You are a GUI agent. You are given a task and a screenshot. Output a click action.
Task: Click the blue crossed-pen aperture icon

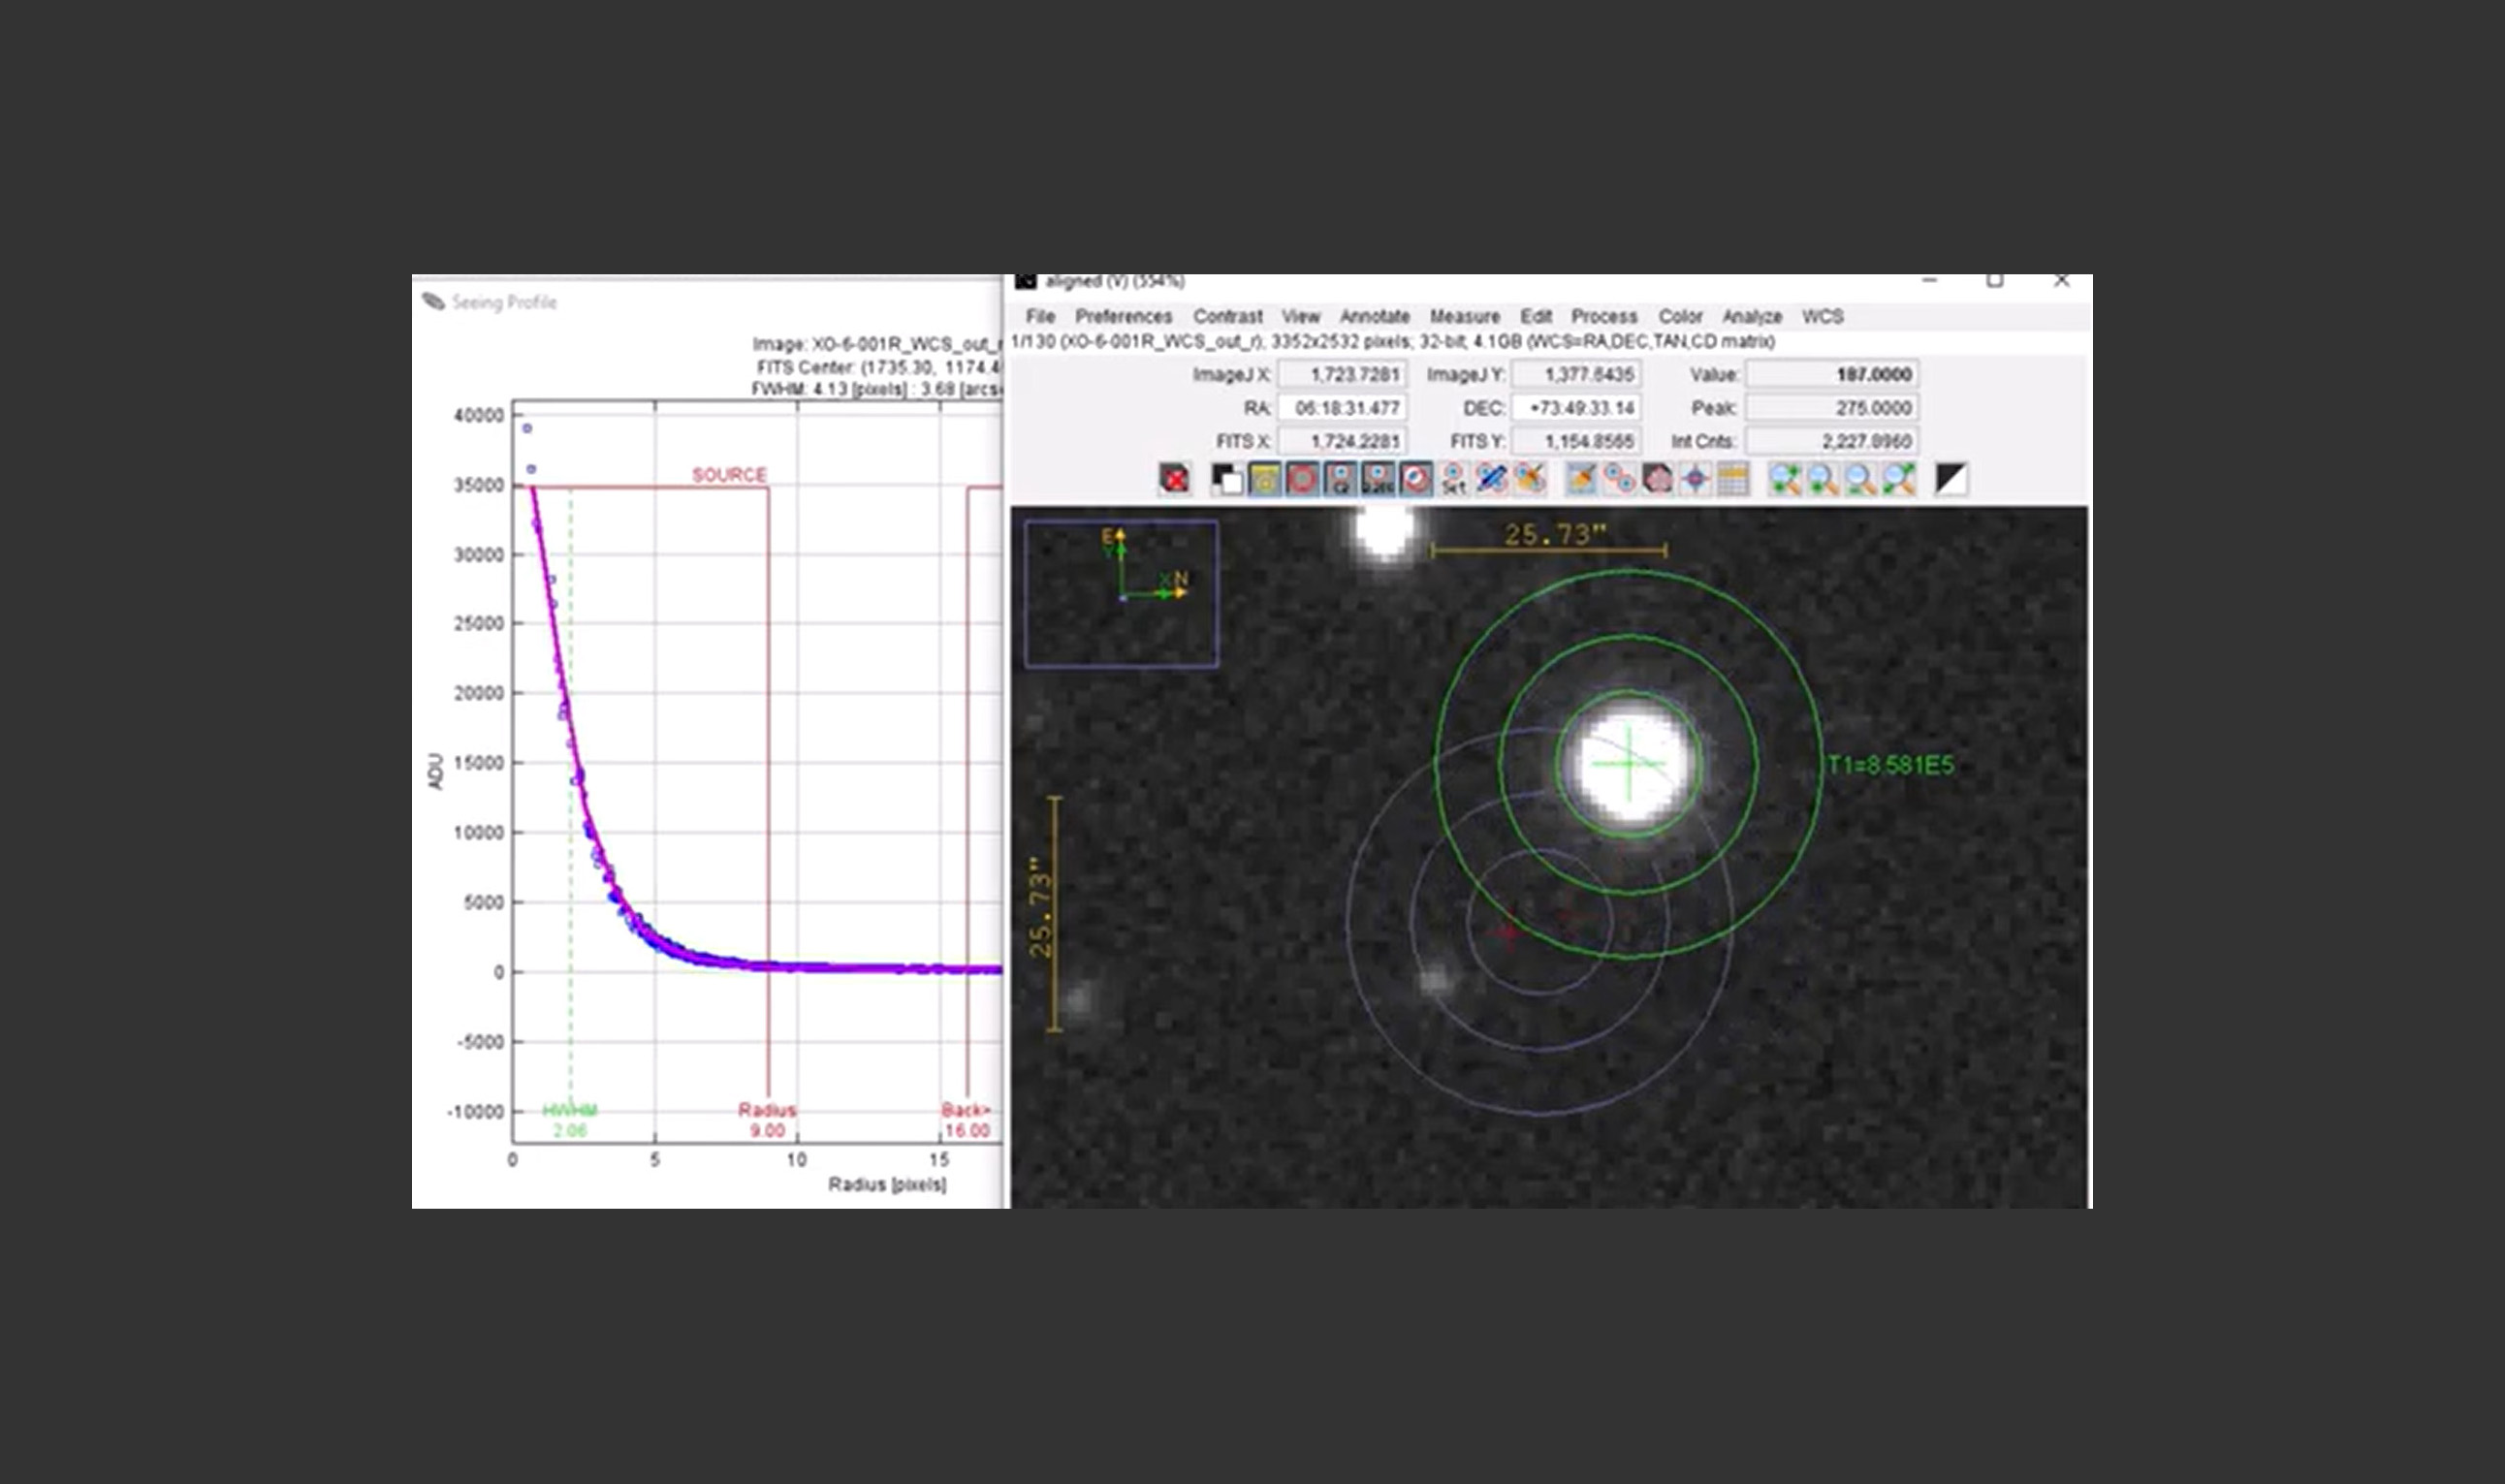click(x=1491, y=479)
